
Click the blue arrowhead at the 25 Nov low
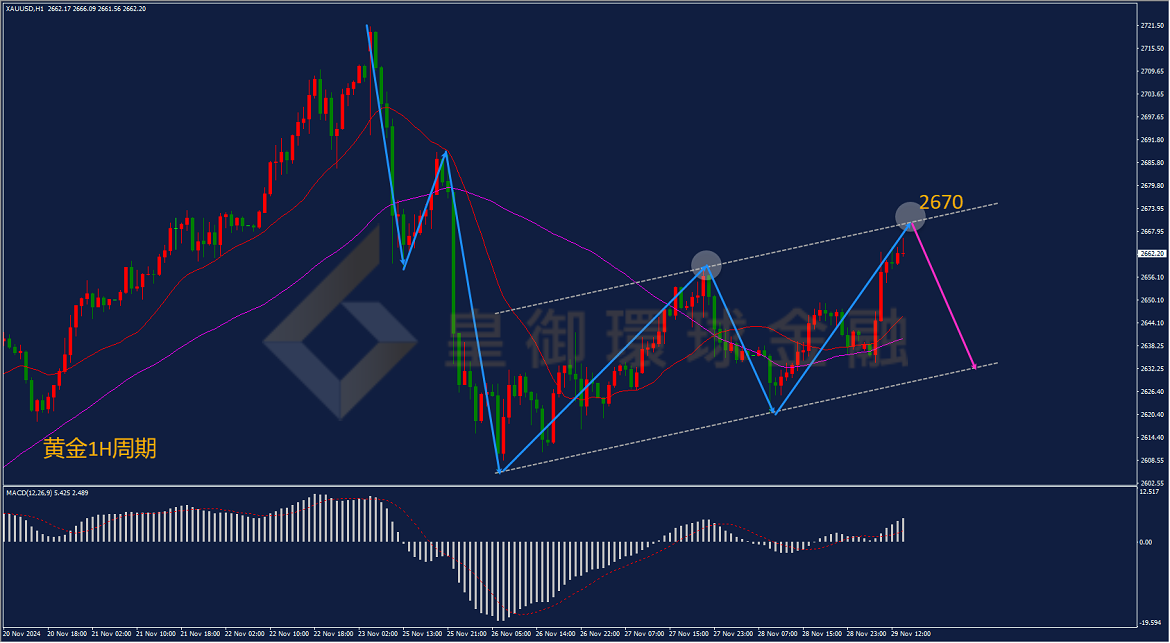pyautogui.click(x=404, y=265)
